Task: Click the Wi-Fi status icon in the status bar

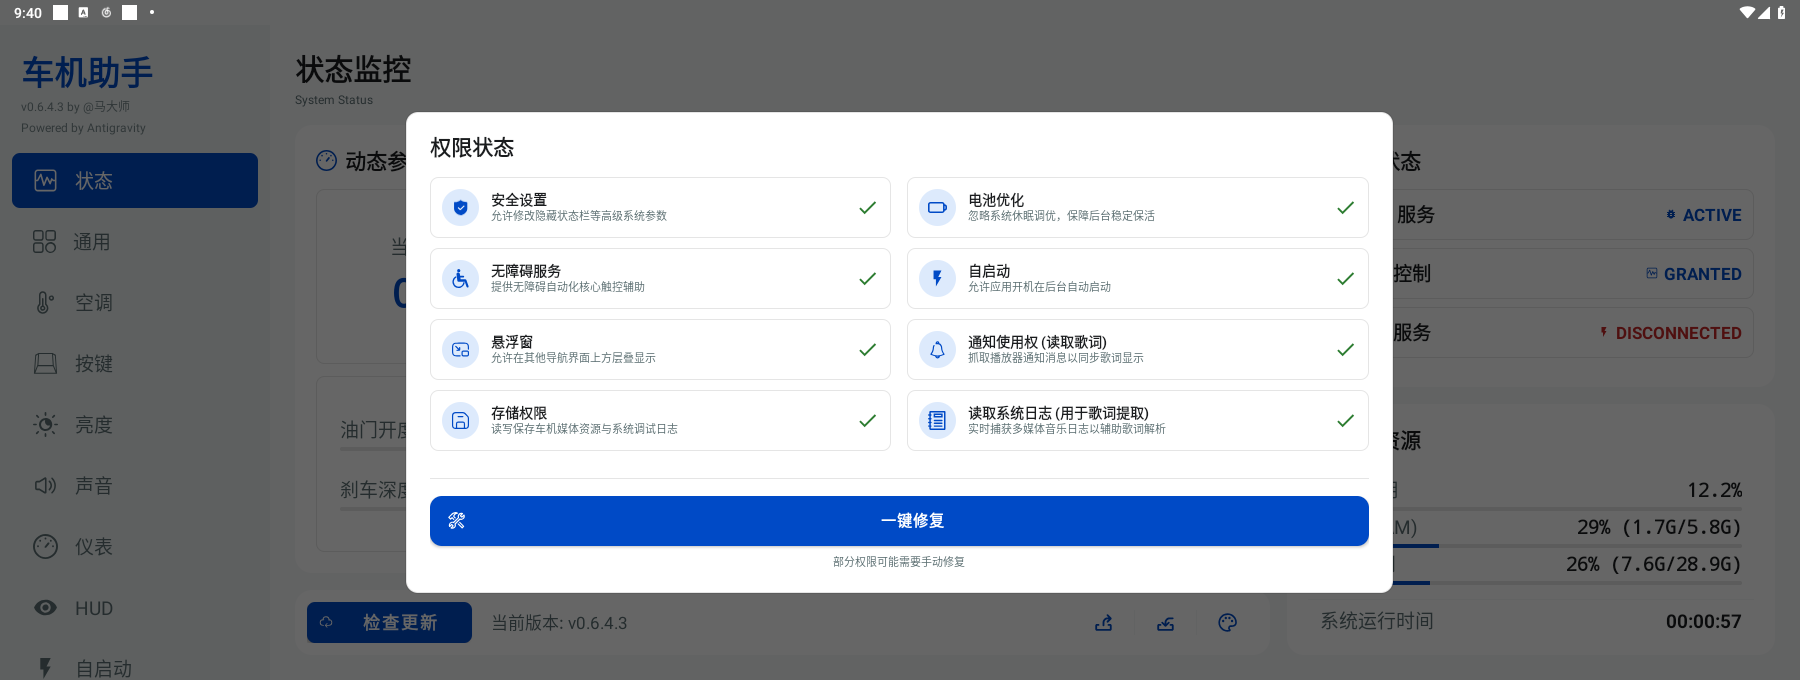Action: pos(1747,13)
